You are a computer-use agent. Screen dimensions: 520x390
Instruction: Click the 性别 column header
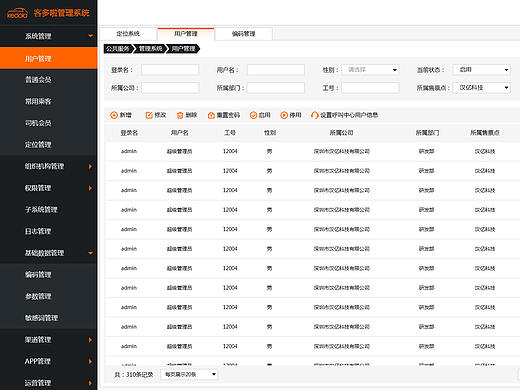tap(270, 133)
